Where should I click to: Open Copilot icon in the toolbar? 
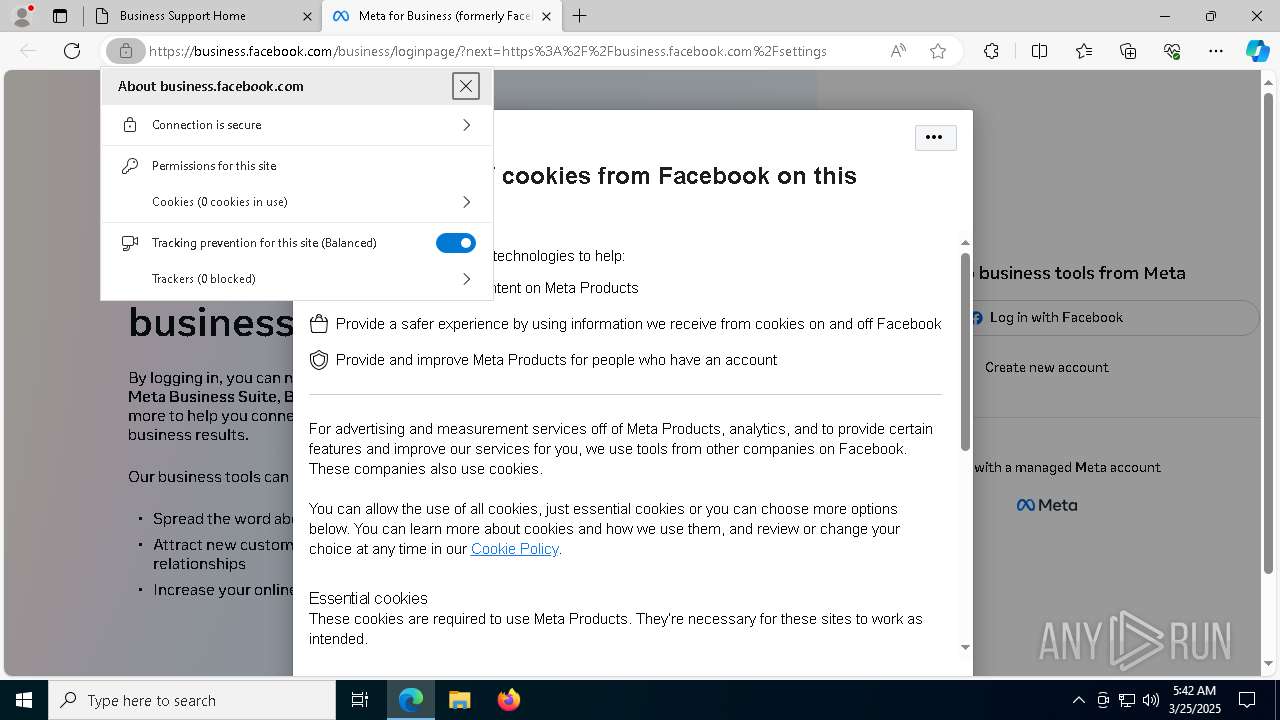1257,51
